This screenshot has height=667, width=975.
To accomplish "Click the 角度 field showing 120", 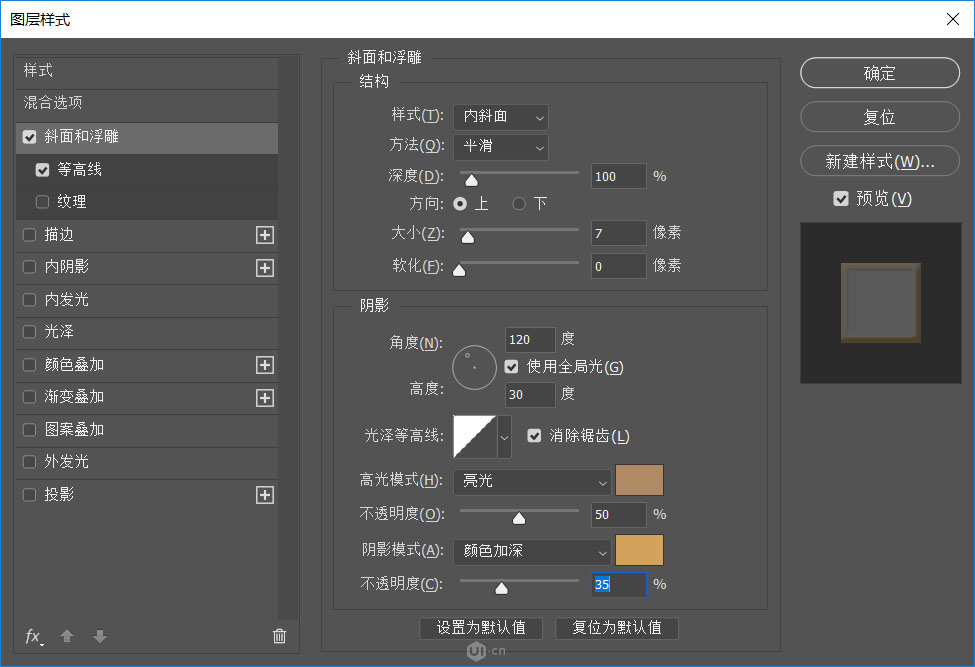I will [x=530, y=340].
